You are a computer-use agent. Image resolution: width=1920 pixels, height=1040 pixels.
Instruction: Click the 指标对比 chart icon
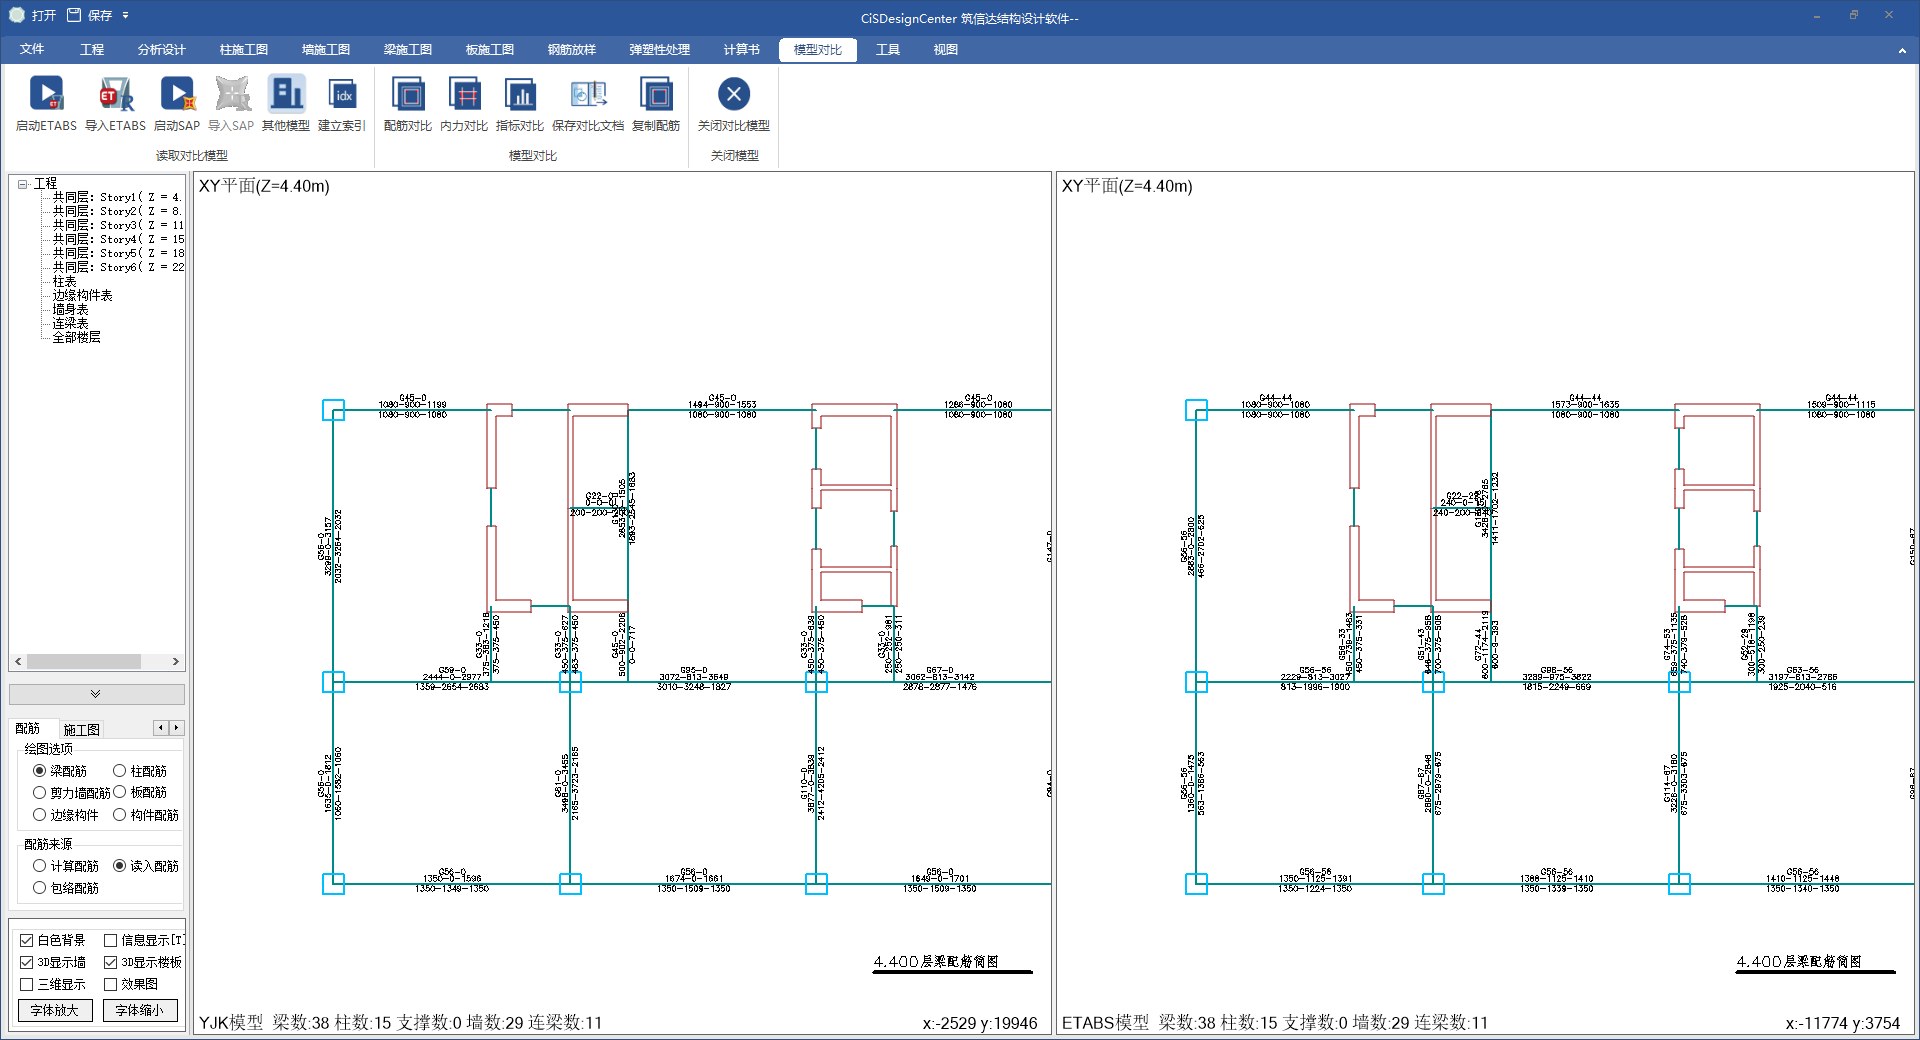point(520,95)
